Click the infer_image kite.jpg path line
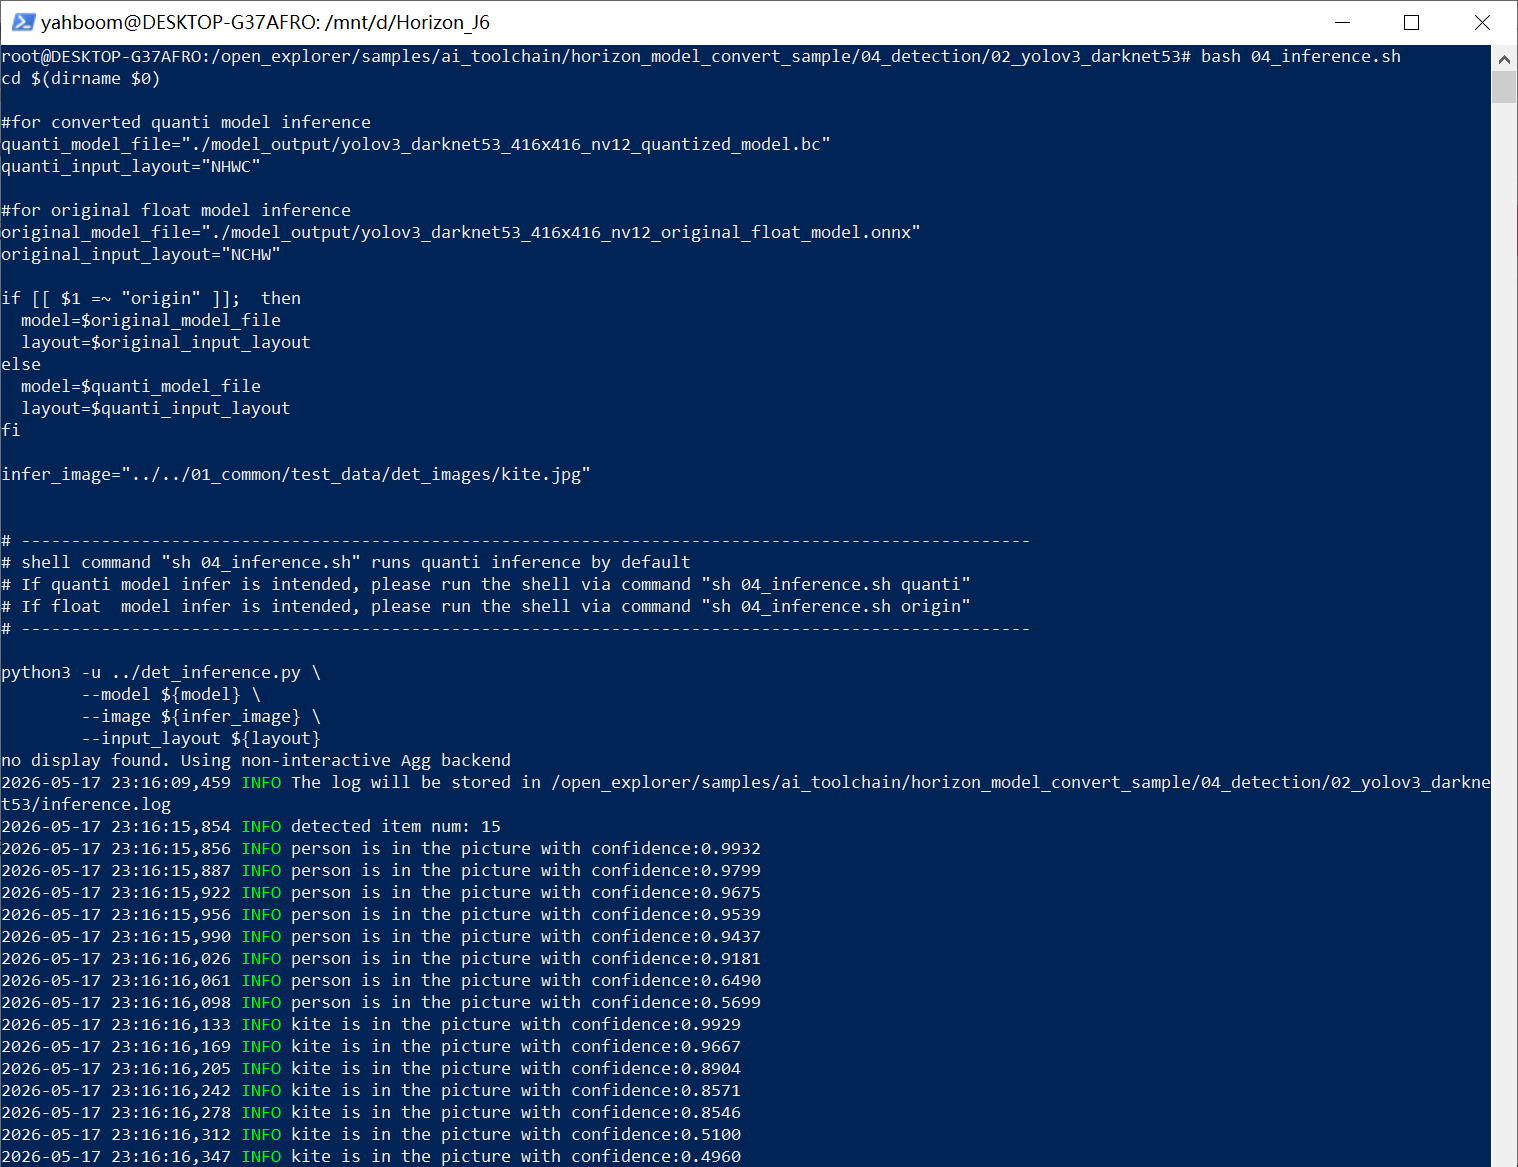The width and height of the screenshot is (1518, 1167). pos(296,474)
